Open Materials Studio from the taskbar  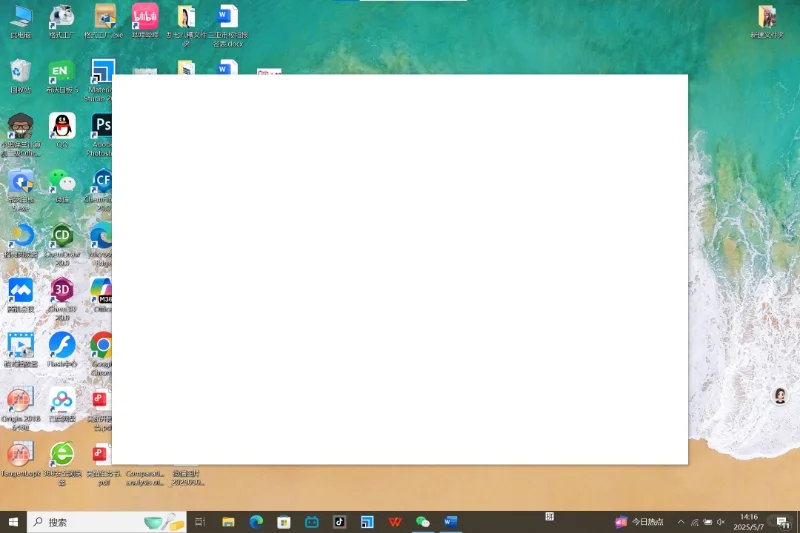tap(367, 522)
